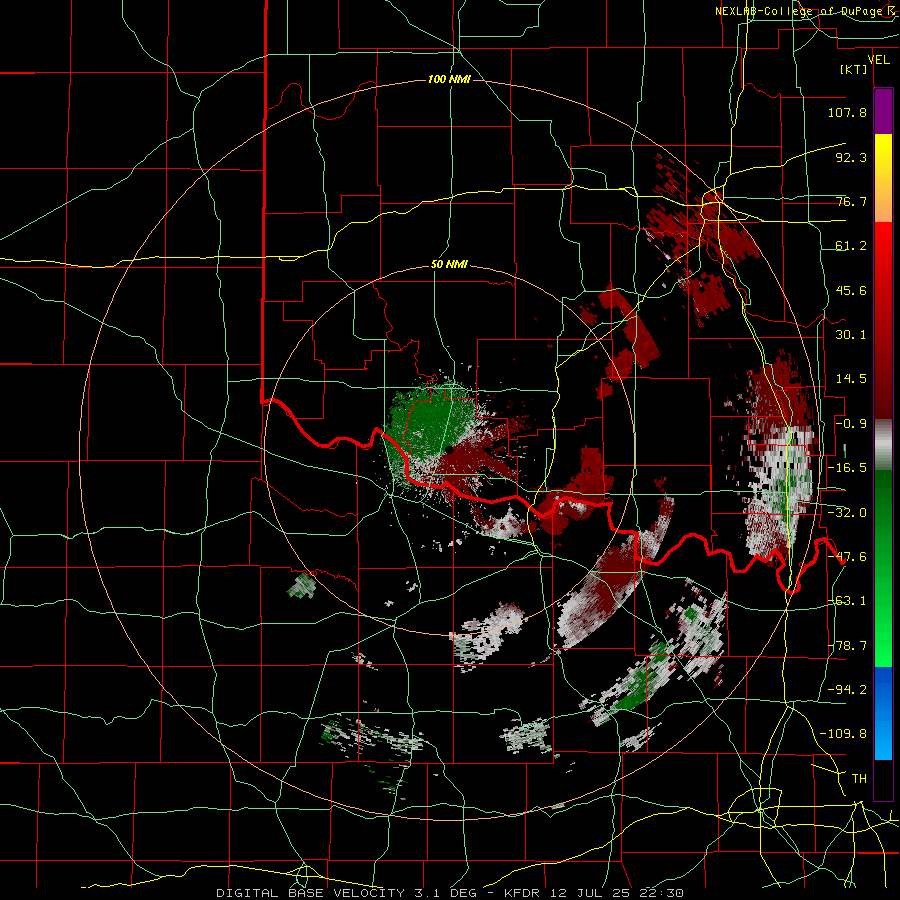
Task: Click DIGITAL BASE VELOCITY in the caption
Action: point(310,893)
